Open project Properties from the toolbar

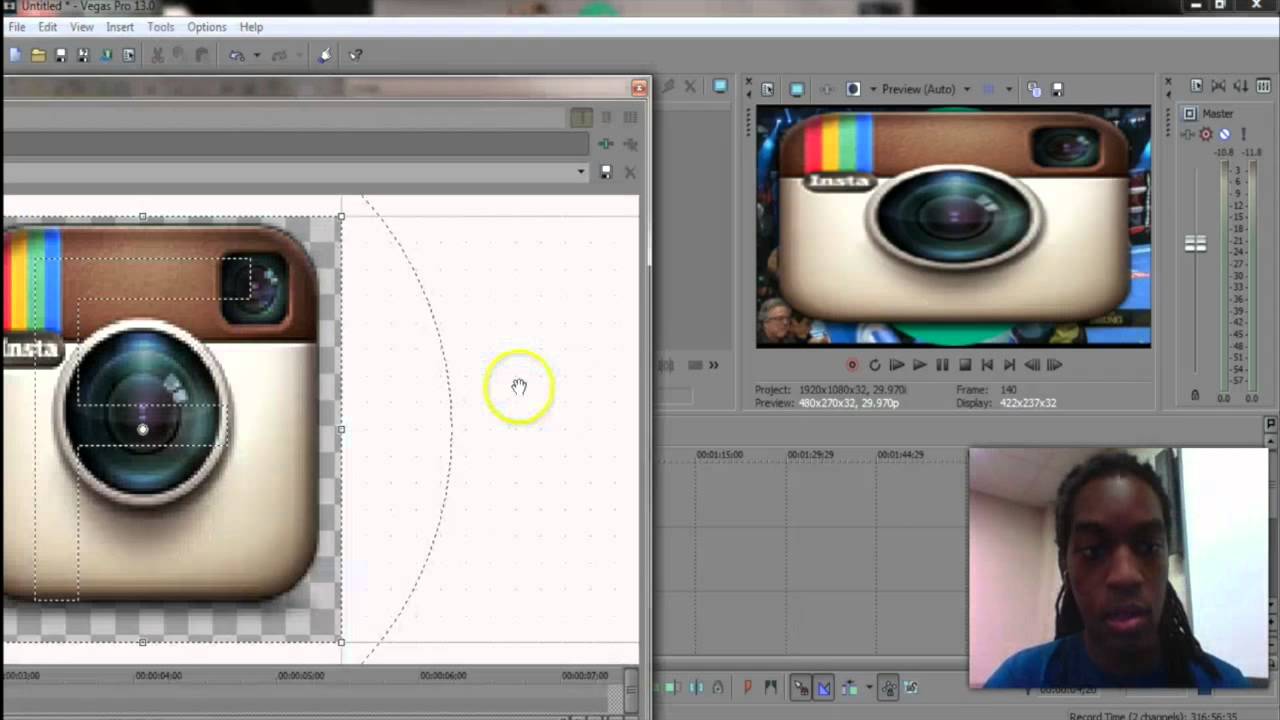[x=129, y=56]
